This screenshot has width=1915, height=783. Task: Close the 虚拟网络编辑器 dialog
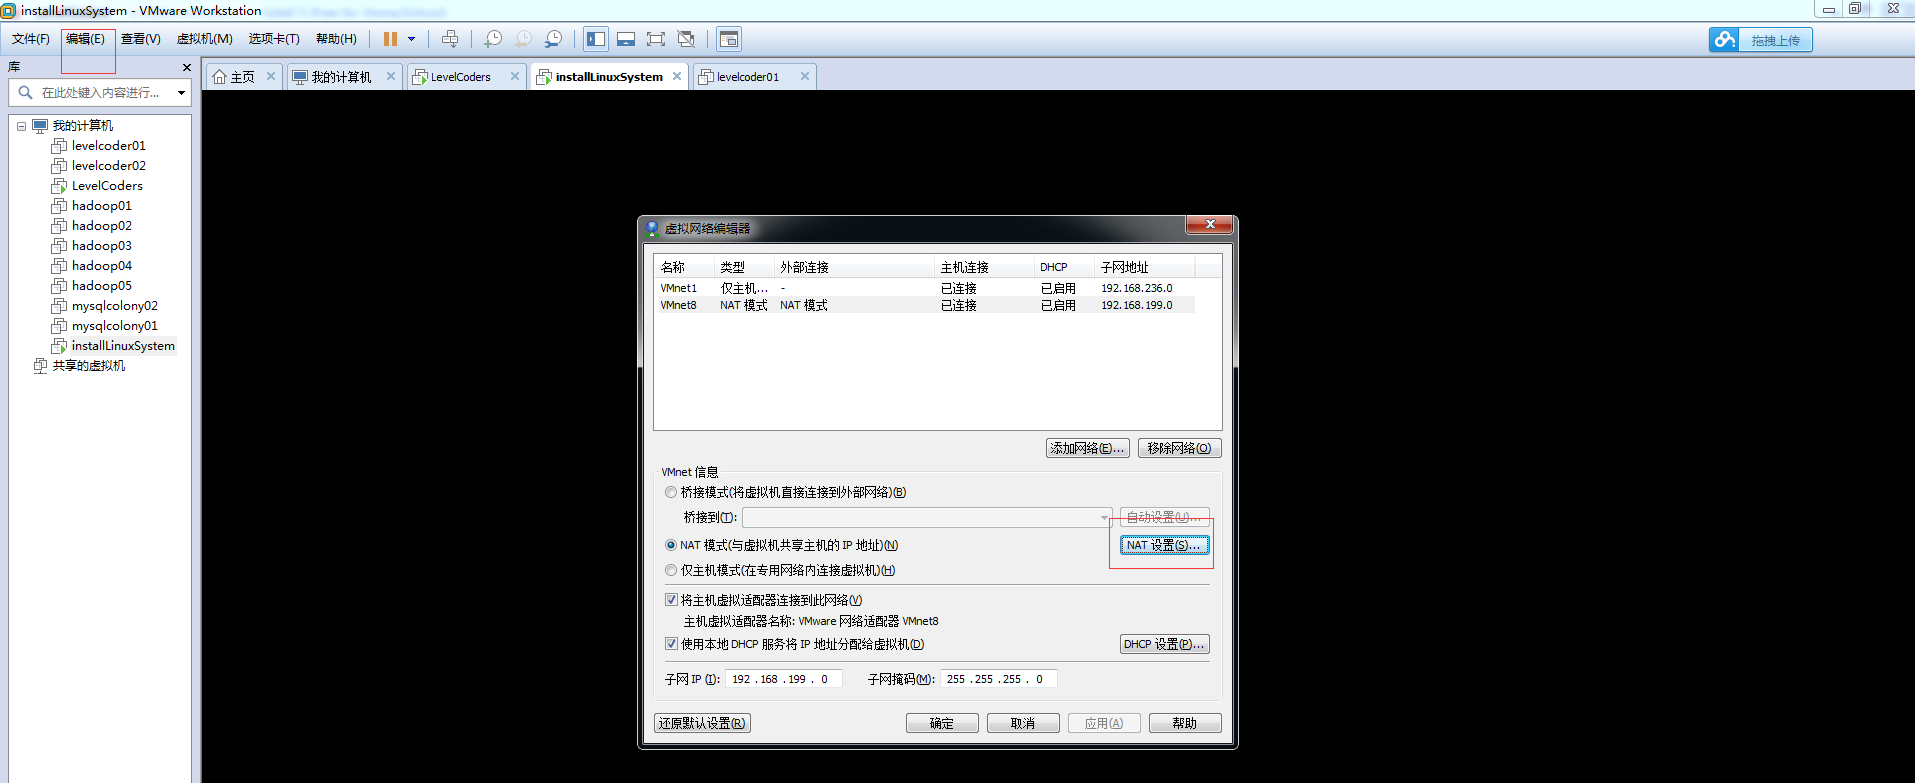1209,225
